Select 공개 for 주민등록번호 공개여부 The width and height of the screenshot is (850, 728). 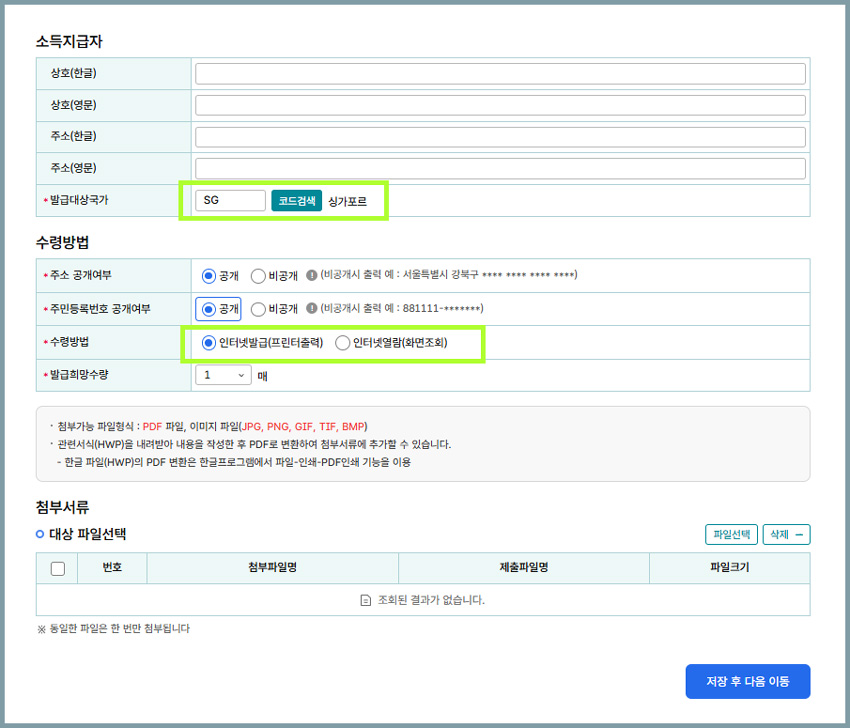(x=209, y=309)
